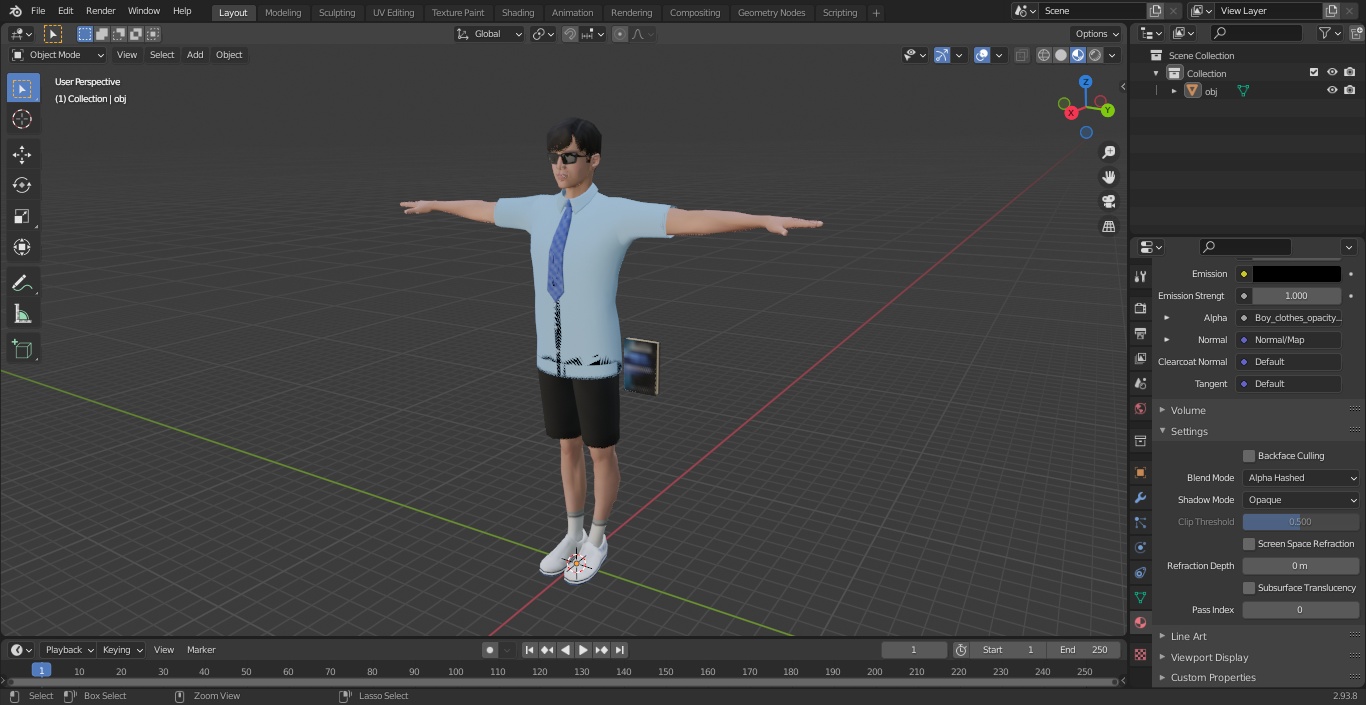Screen dimensions: 1366x705
Task: Hide the obj object in viewport
Action: 1332,90
